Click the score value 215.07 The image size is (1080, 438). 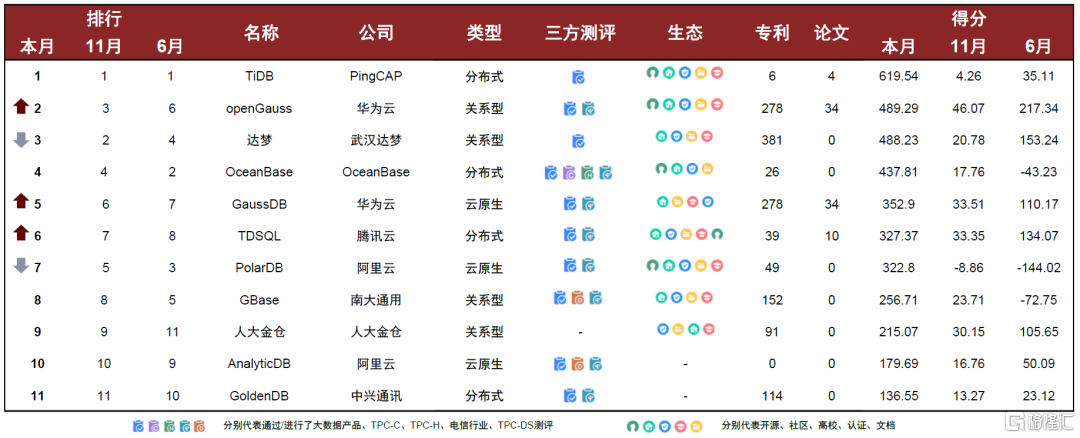pos(899,332)
